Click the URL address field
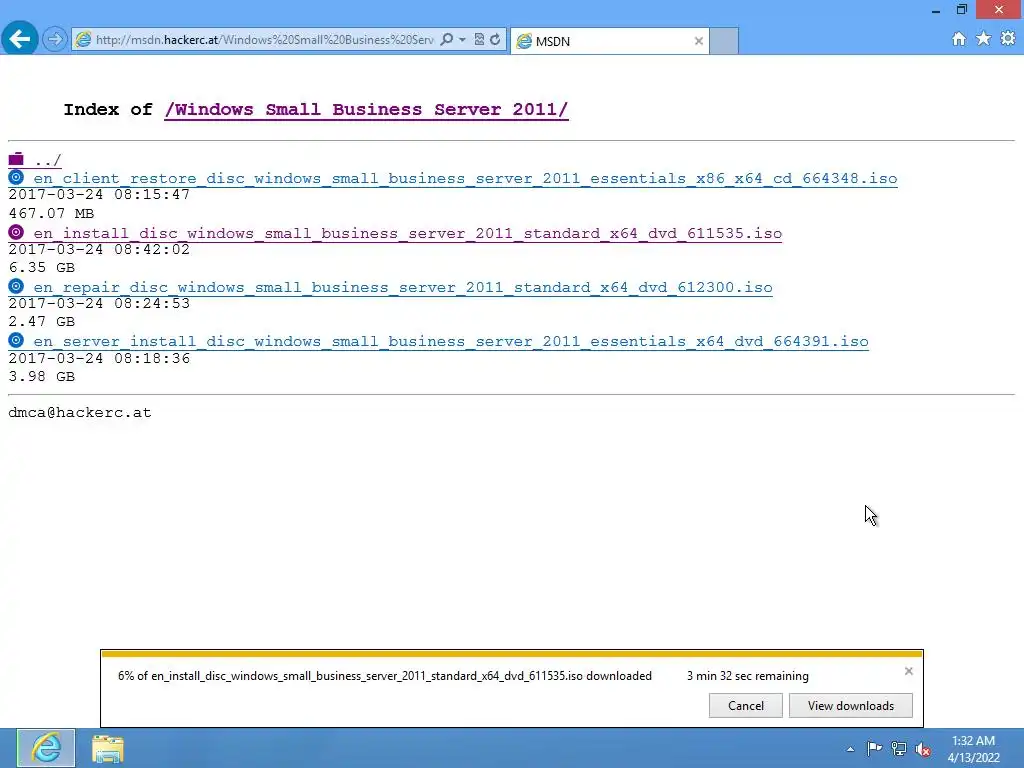This screenshot has width=1024, height=768. click(264, 40)
